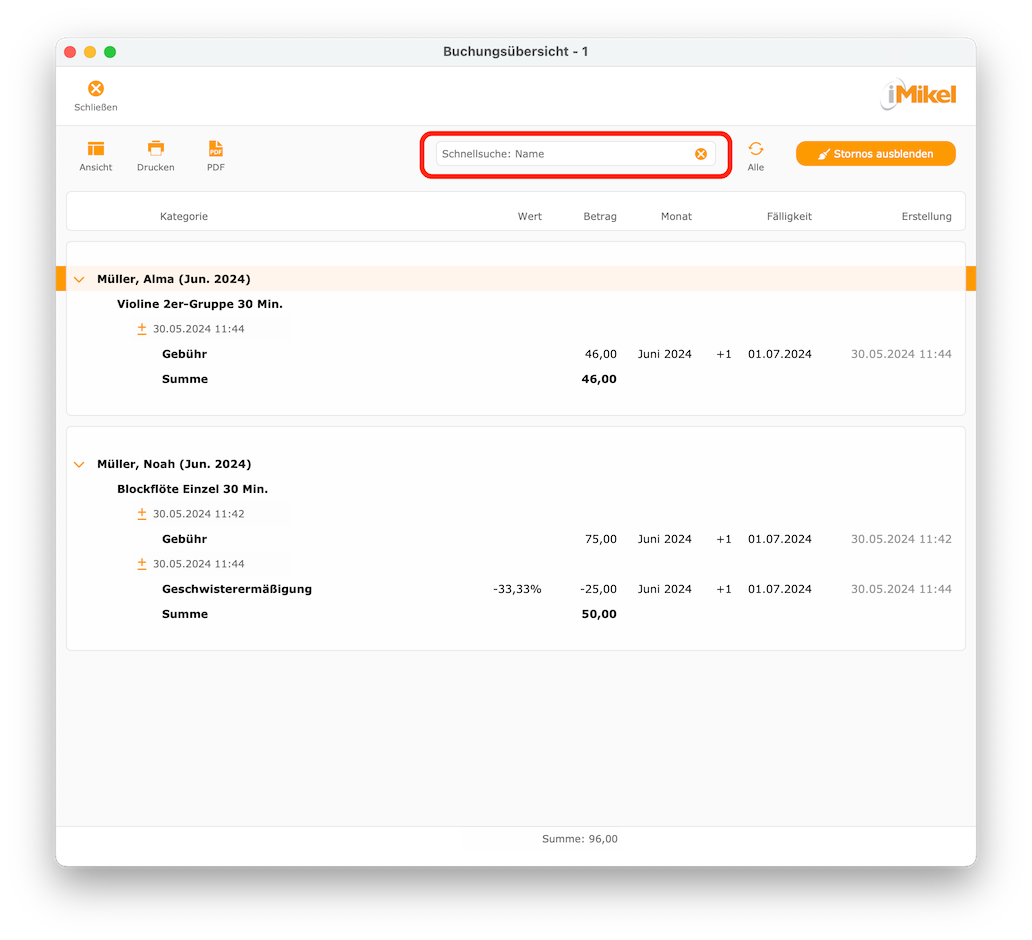Toggle Stornos ausblenden button
Screen dimensions: 1032x940
click(x=875, y=154)
